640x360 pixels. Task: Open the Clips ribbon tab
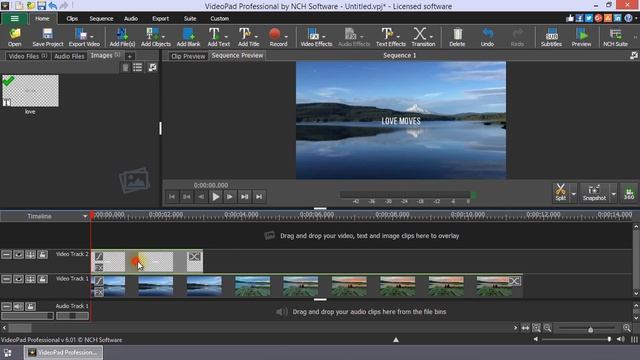tap(72, 18)
